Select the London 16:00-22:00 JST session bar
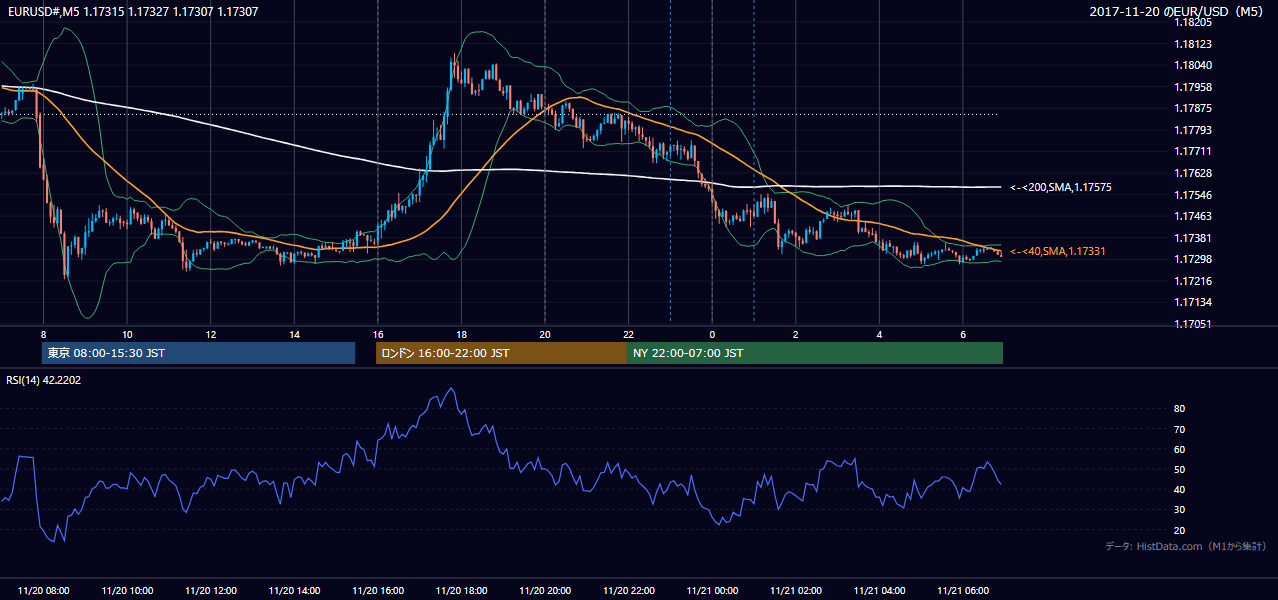 (x=501, y=353)
